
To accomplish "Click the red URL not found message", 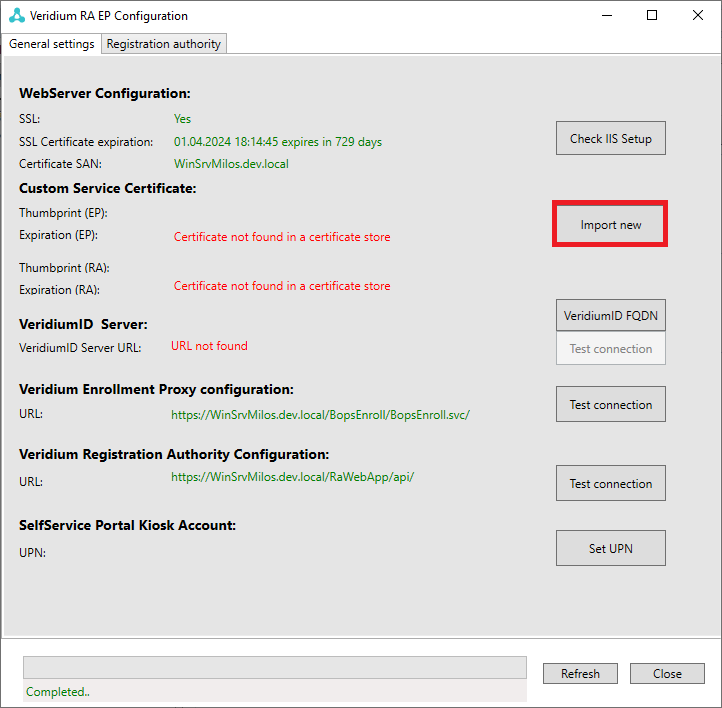I will pos(209,346).
